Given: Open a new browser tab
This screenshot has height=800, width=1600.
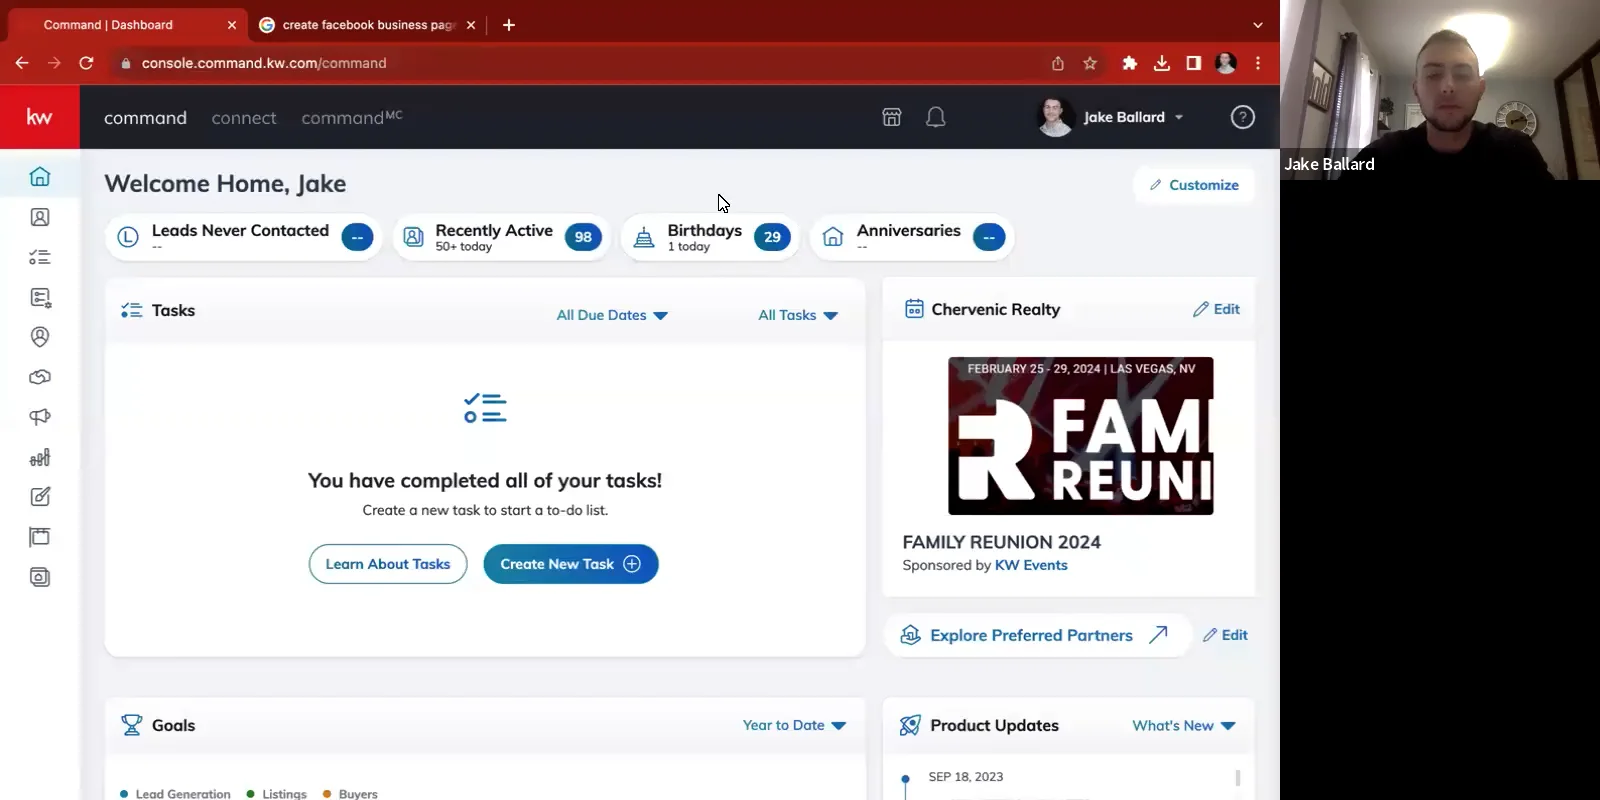Looking at the screenshot, I should click(x=509, y=25).
